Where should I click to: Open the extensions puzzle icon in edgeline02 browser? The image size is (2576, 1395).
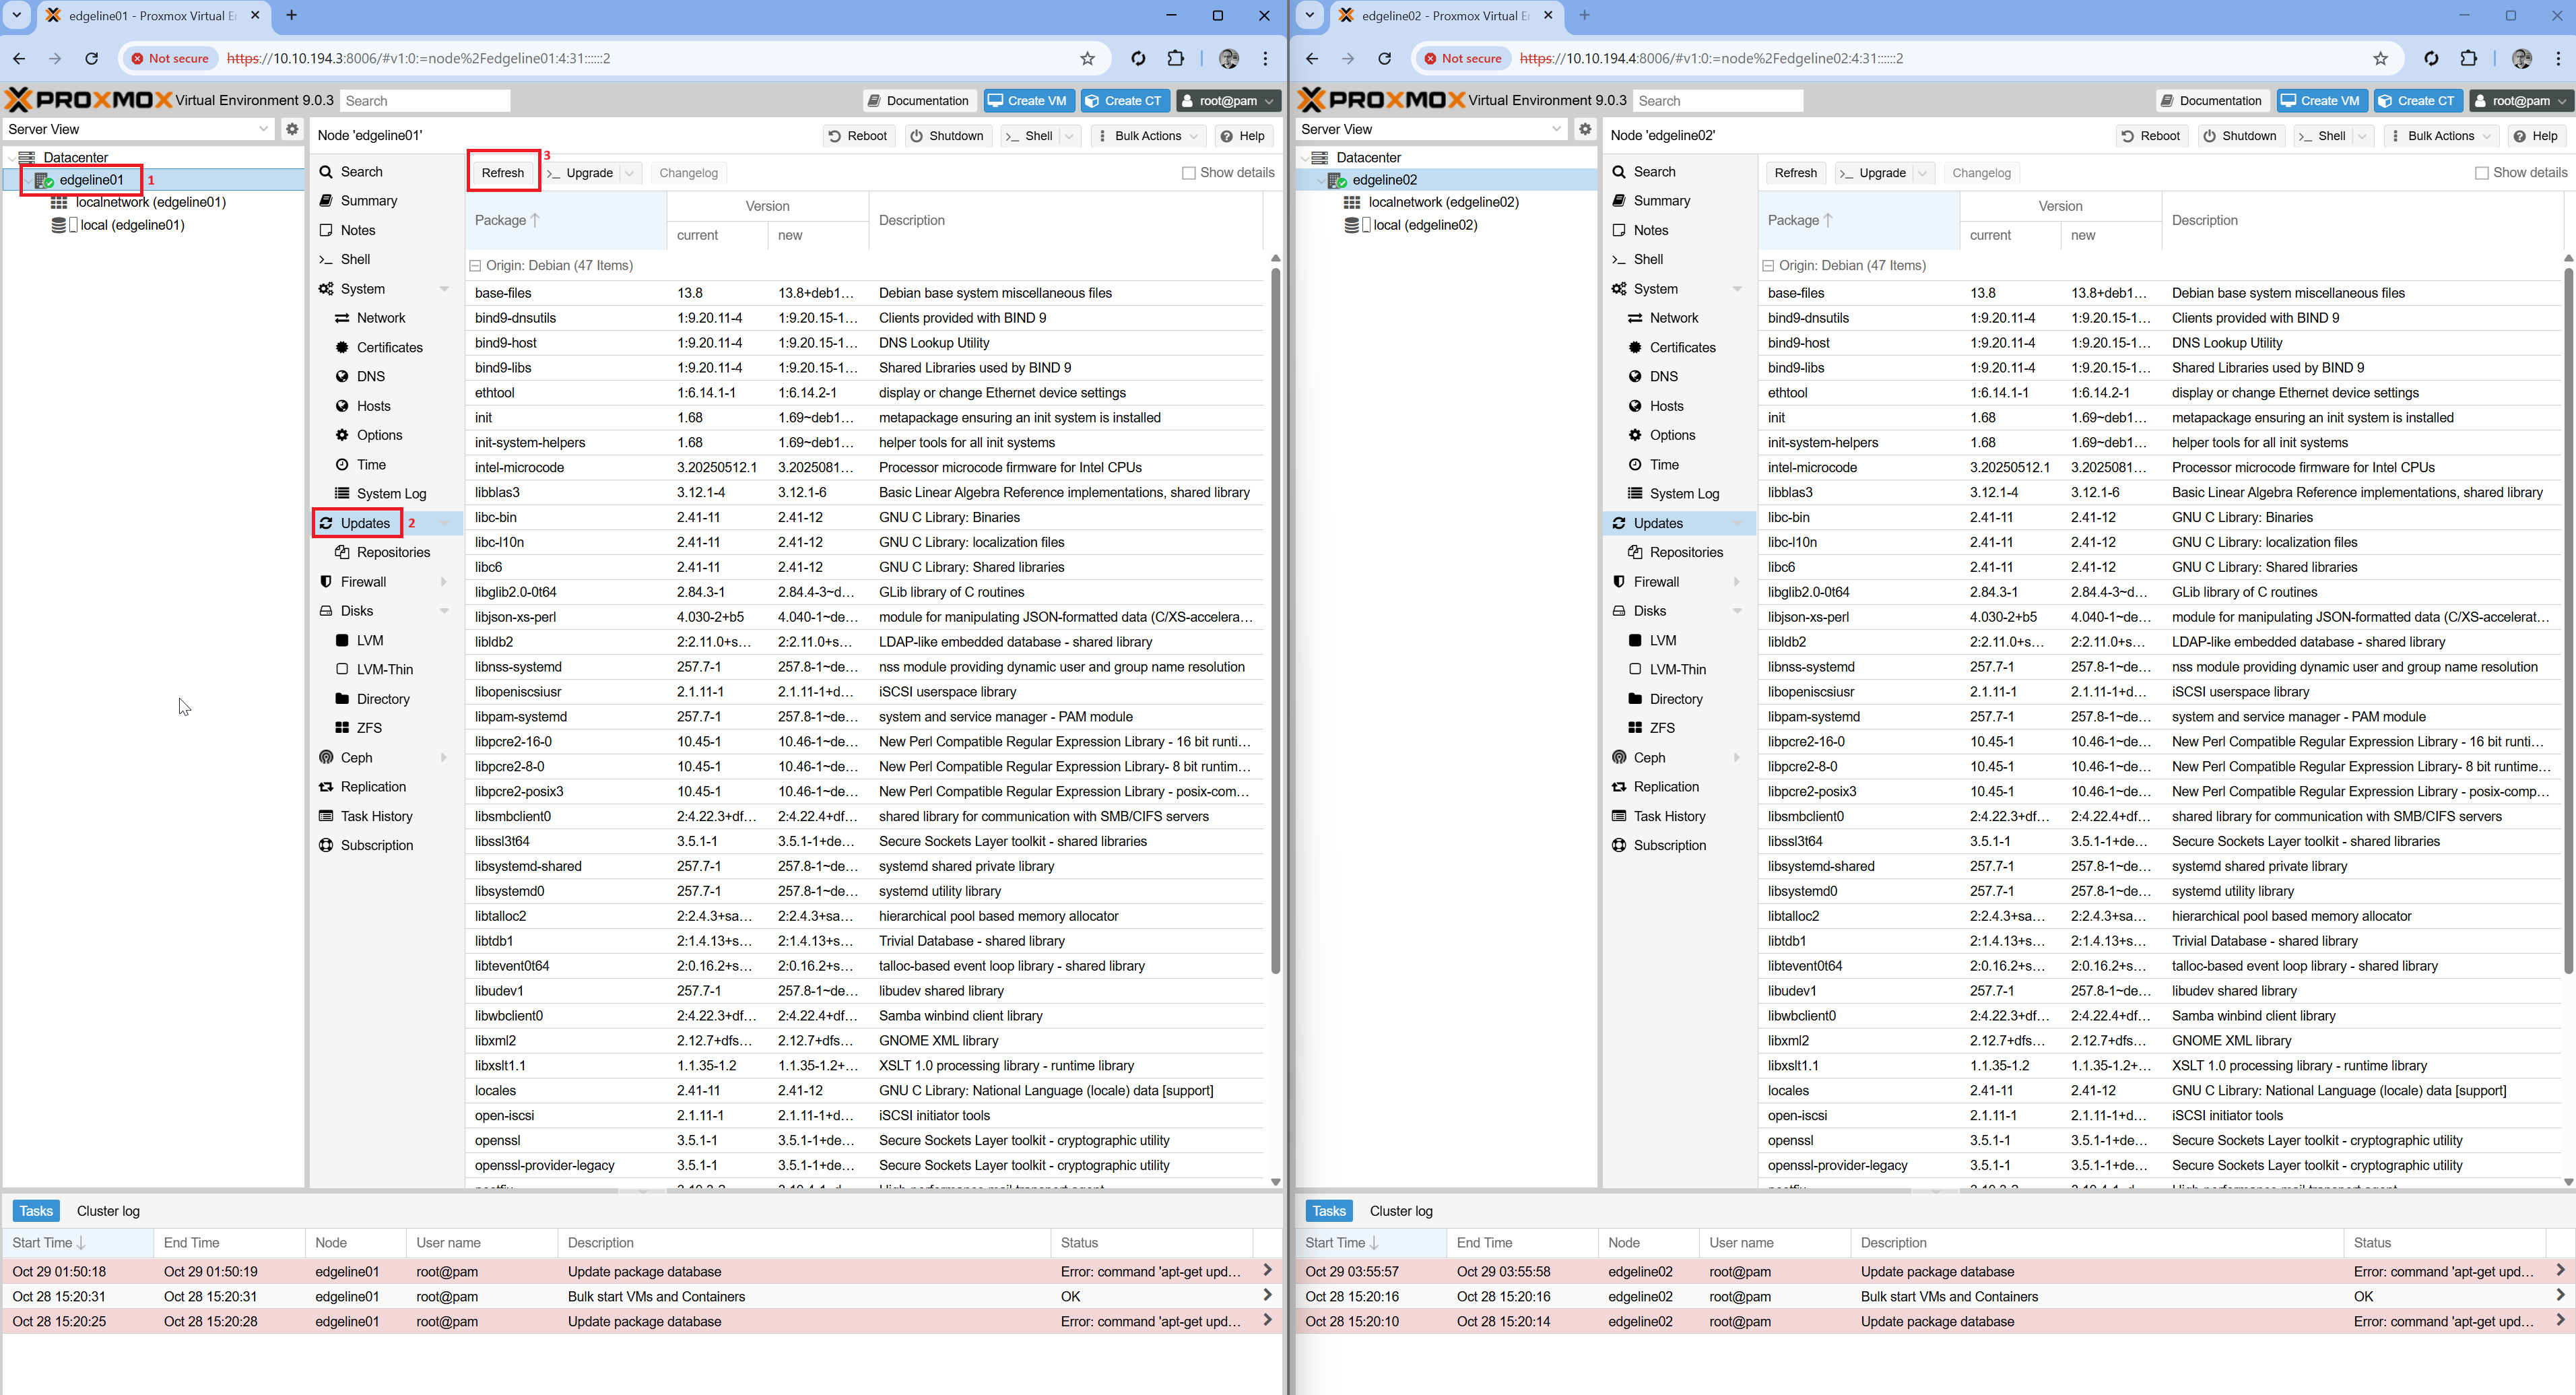tap(2469, 58)
